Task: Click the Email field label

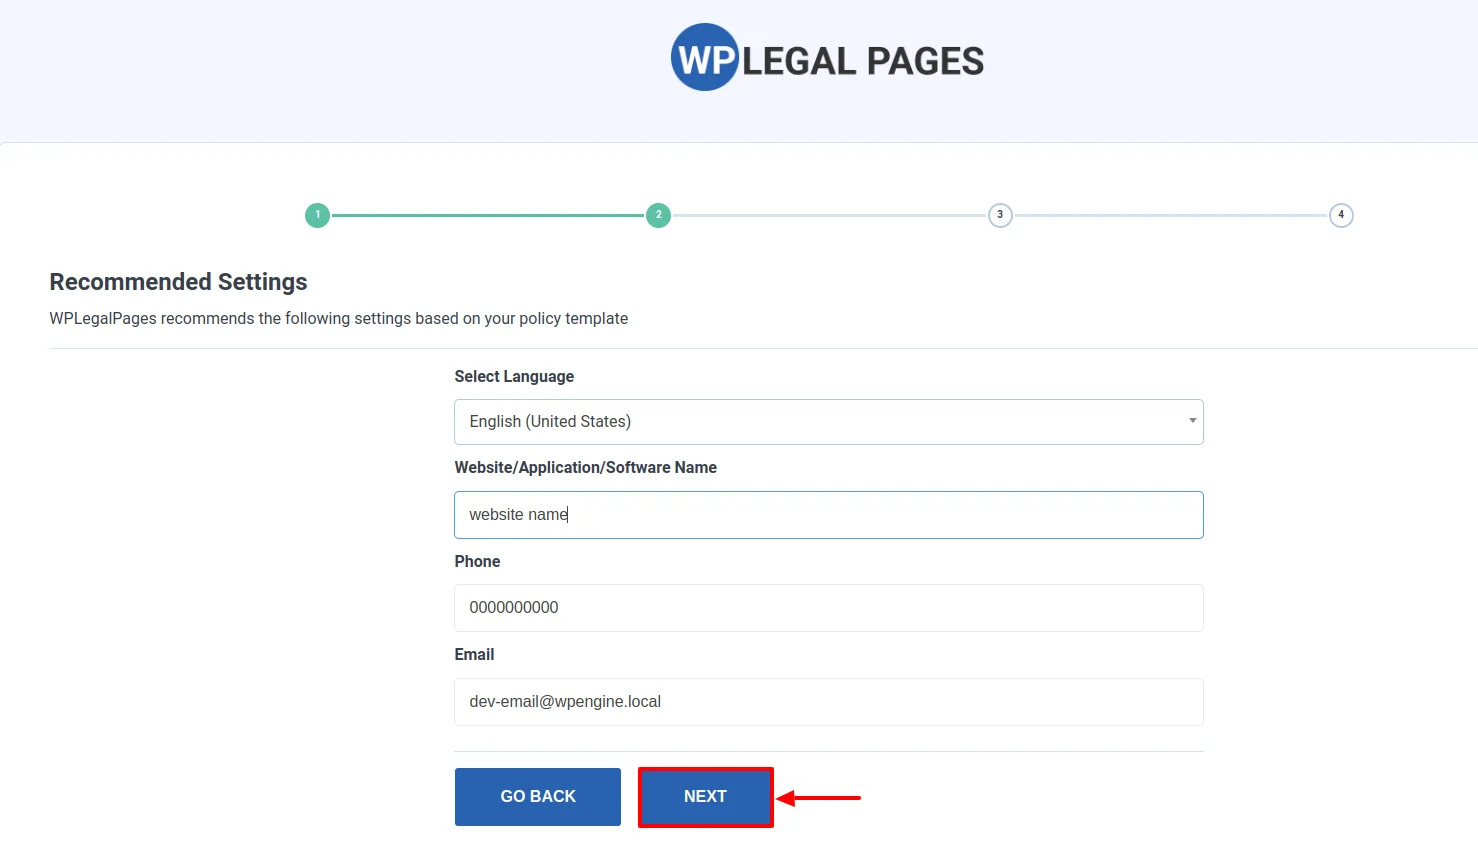Action: pos(474,654)
